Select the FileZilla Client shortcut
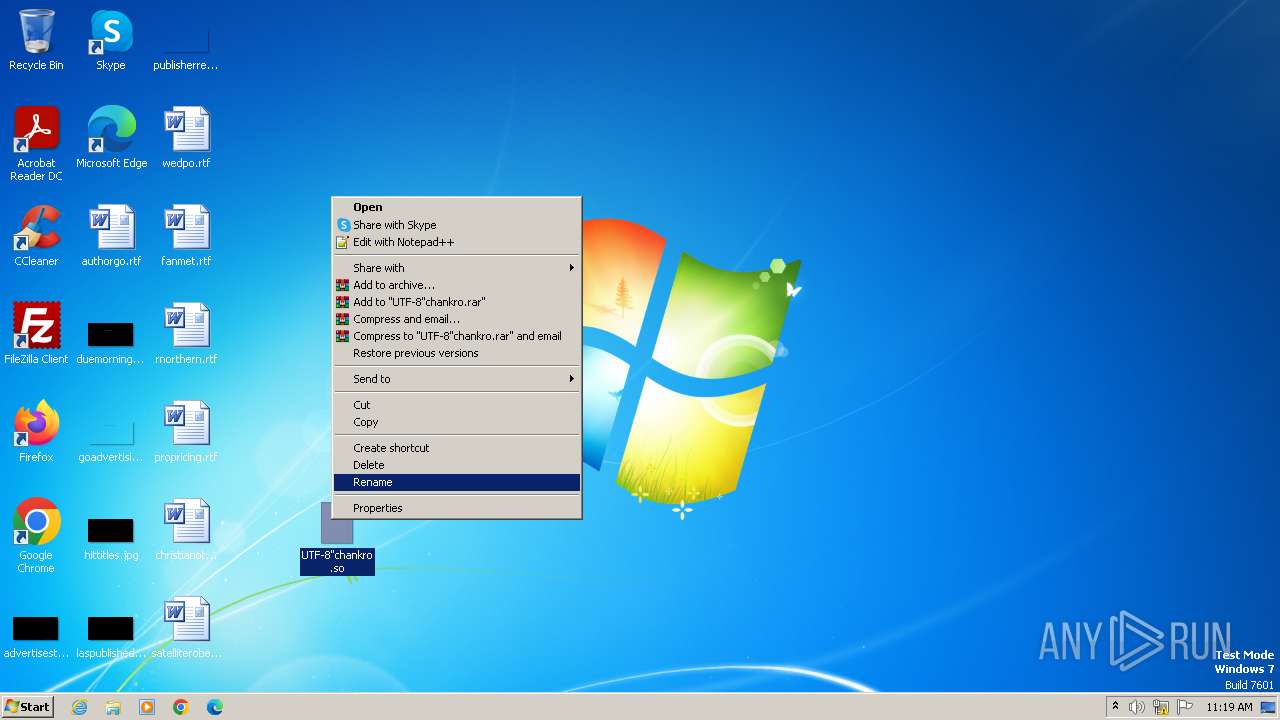Image resolution: width=1280 pixels, height=720 pixels. tap(36, 334)
